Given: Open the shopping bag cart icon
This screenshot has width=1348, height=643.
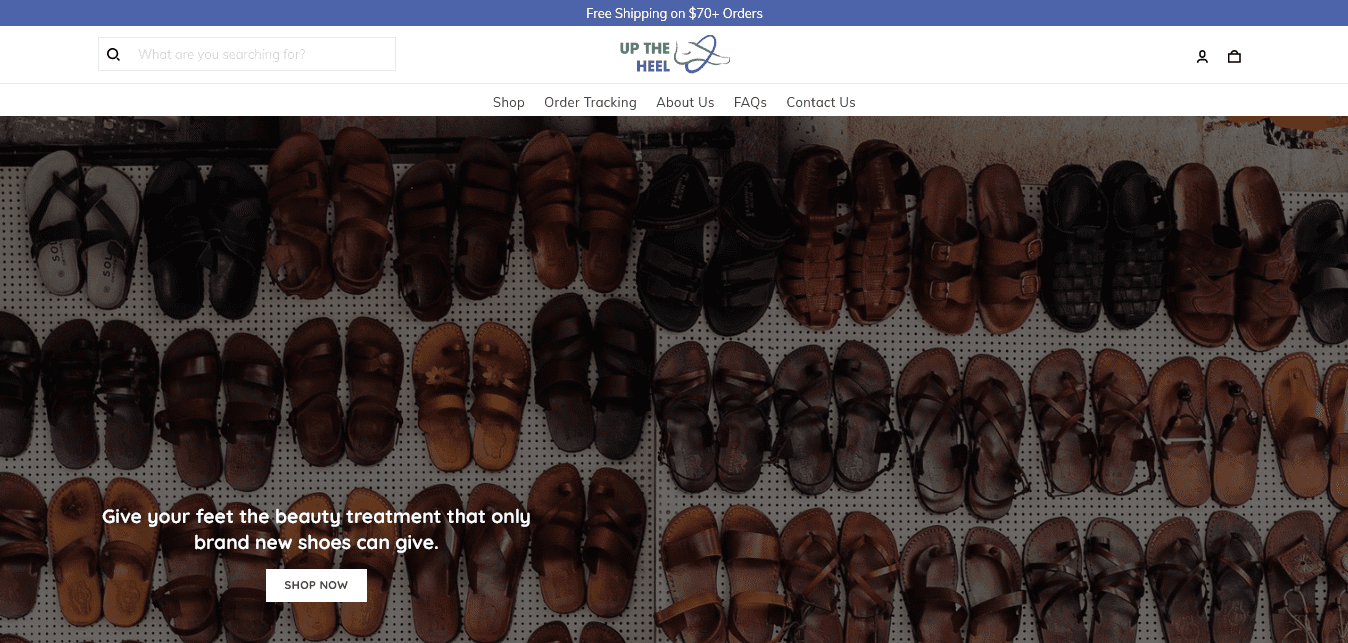Looking at the screenshot, I should tap(1234, 57).
